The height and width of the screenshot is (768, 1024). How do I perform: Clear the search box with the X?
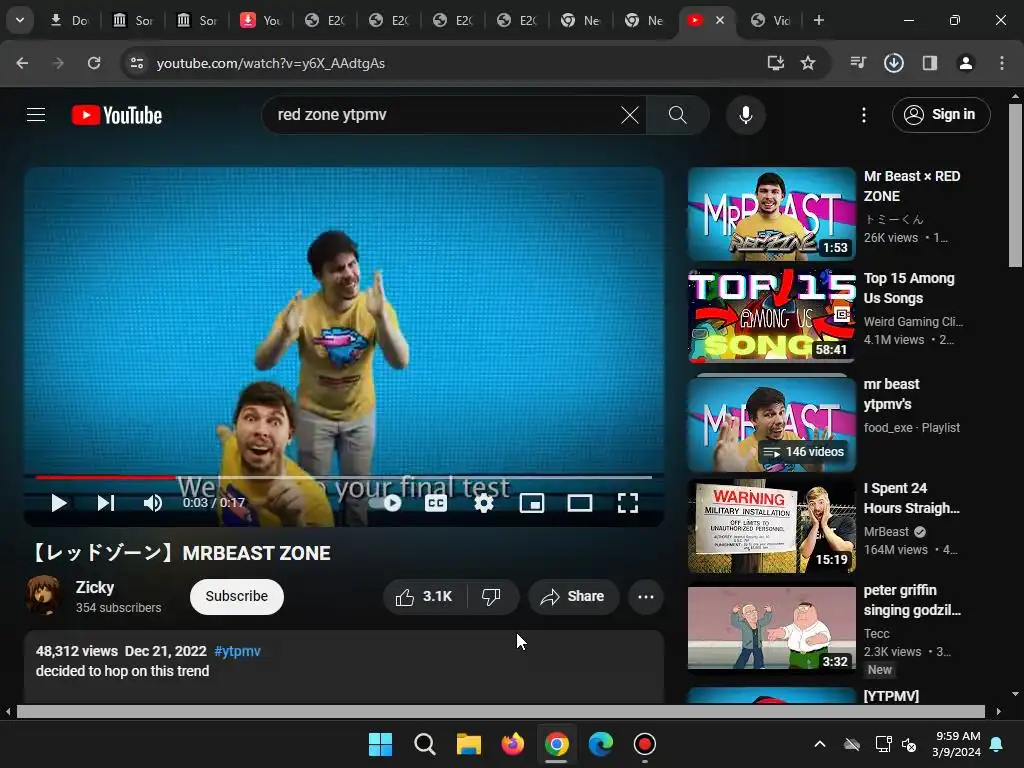point(630,115)
